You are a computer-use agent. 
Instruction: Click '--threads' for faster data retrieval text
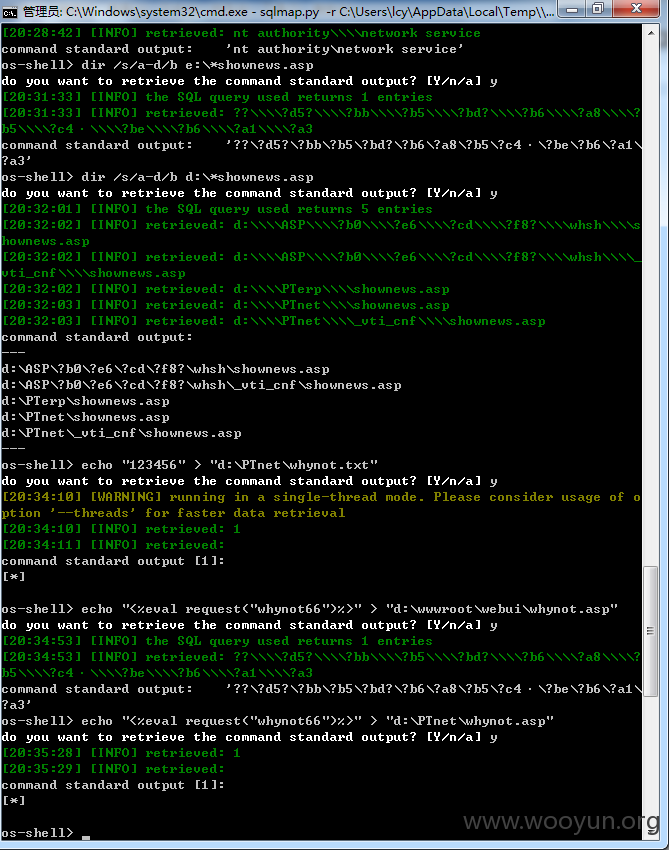(x=197, y=513)
